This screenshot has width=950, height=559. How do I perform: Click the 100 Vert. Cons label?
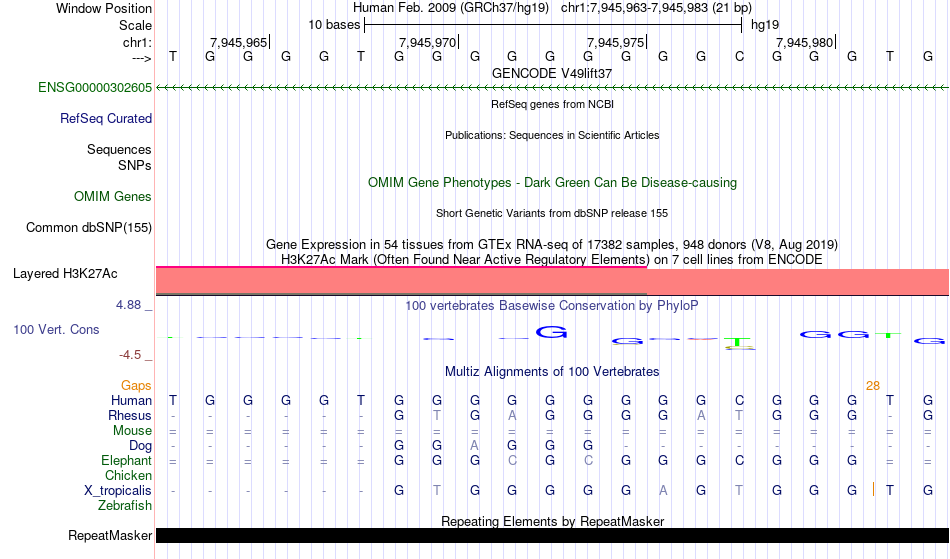tap(56, 329)
